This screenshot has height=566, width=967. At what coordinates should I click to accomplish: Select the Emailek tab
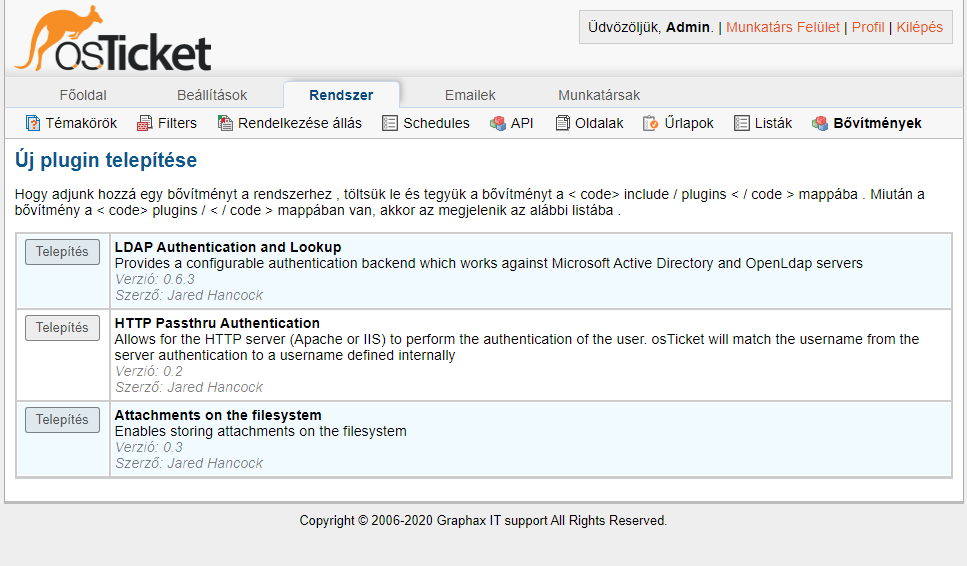(x=470, y=95)
